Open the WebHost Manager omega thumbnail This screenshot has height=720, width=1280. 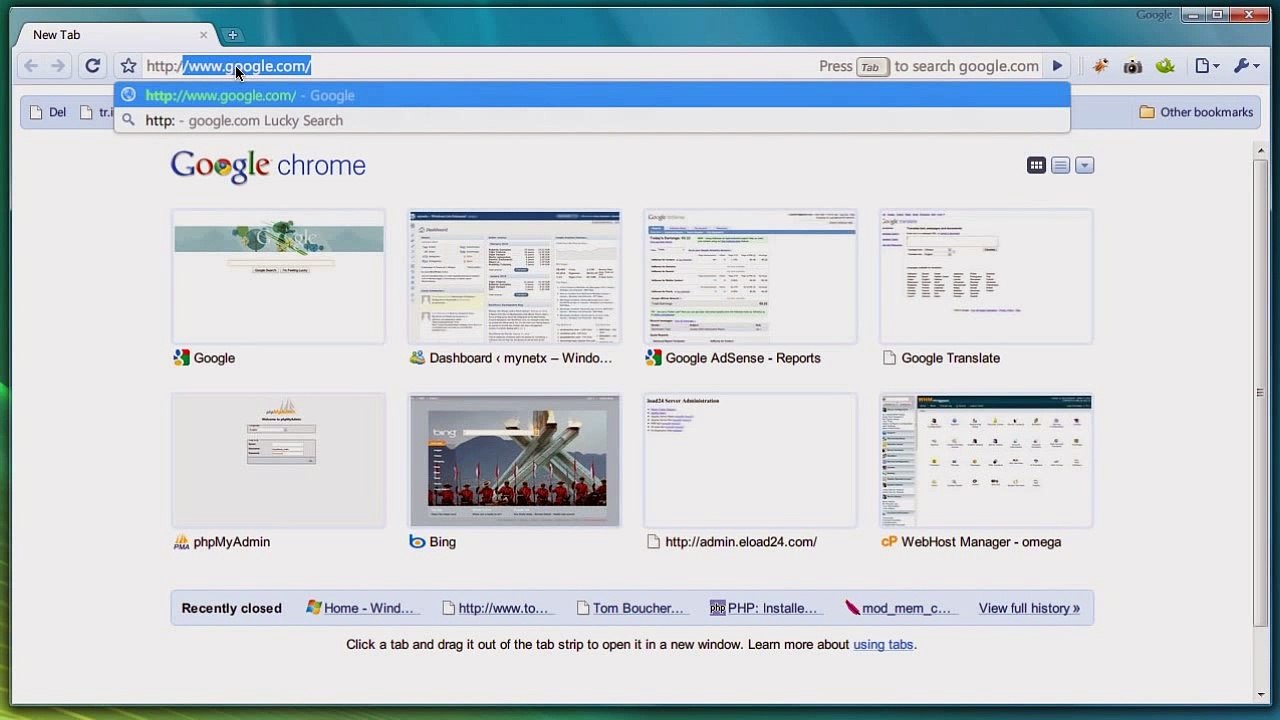click(986, 460)
